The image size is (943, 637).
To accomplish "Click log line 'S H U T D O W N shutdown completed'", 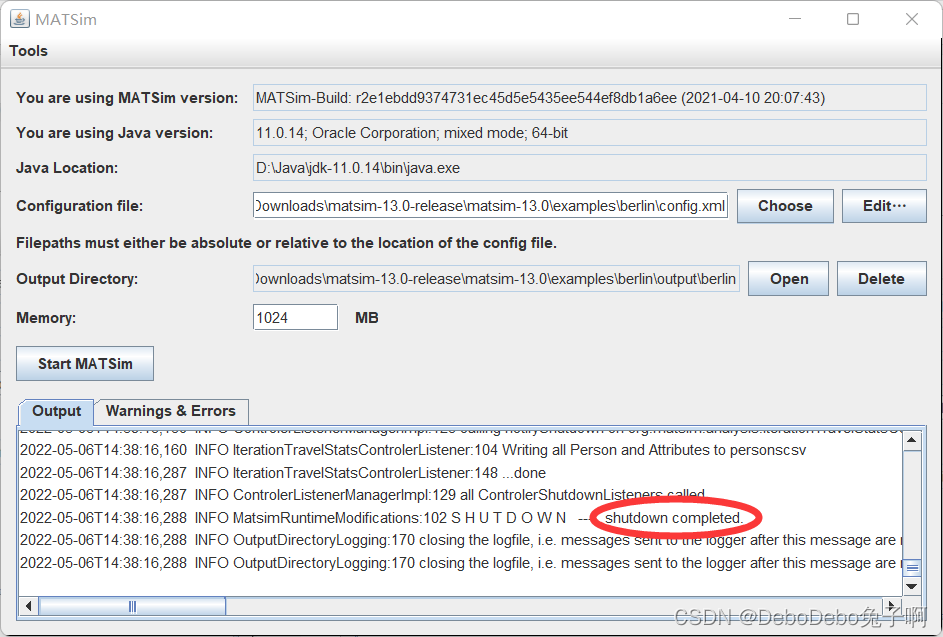I will coord(382,518).
